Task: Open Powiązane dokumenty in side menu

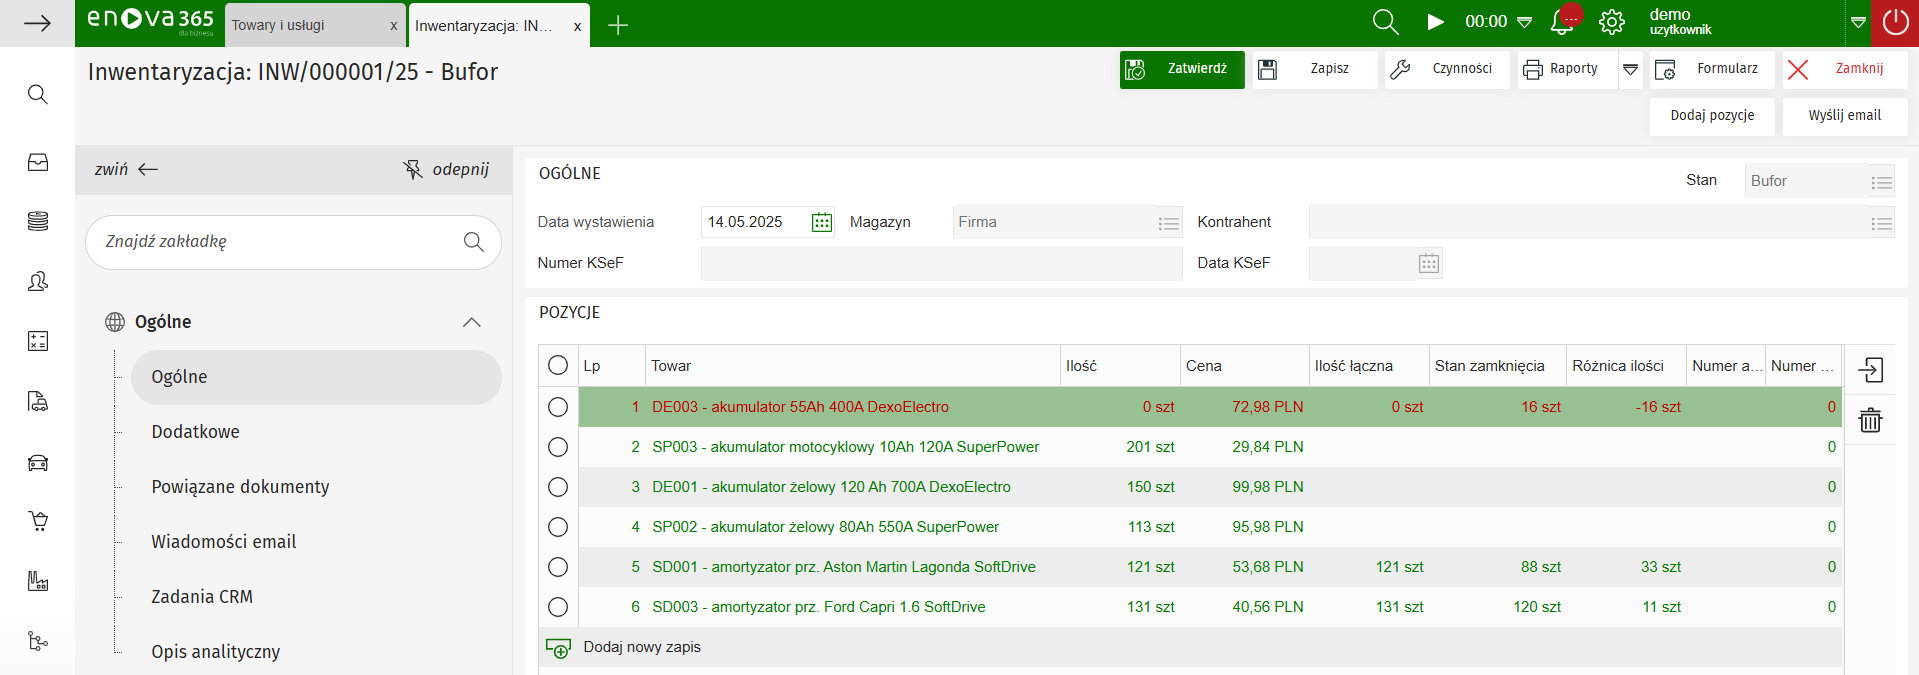Action: tap(240, 487)
